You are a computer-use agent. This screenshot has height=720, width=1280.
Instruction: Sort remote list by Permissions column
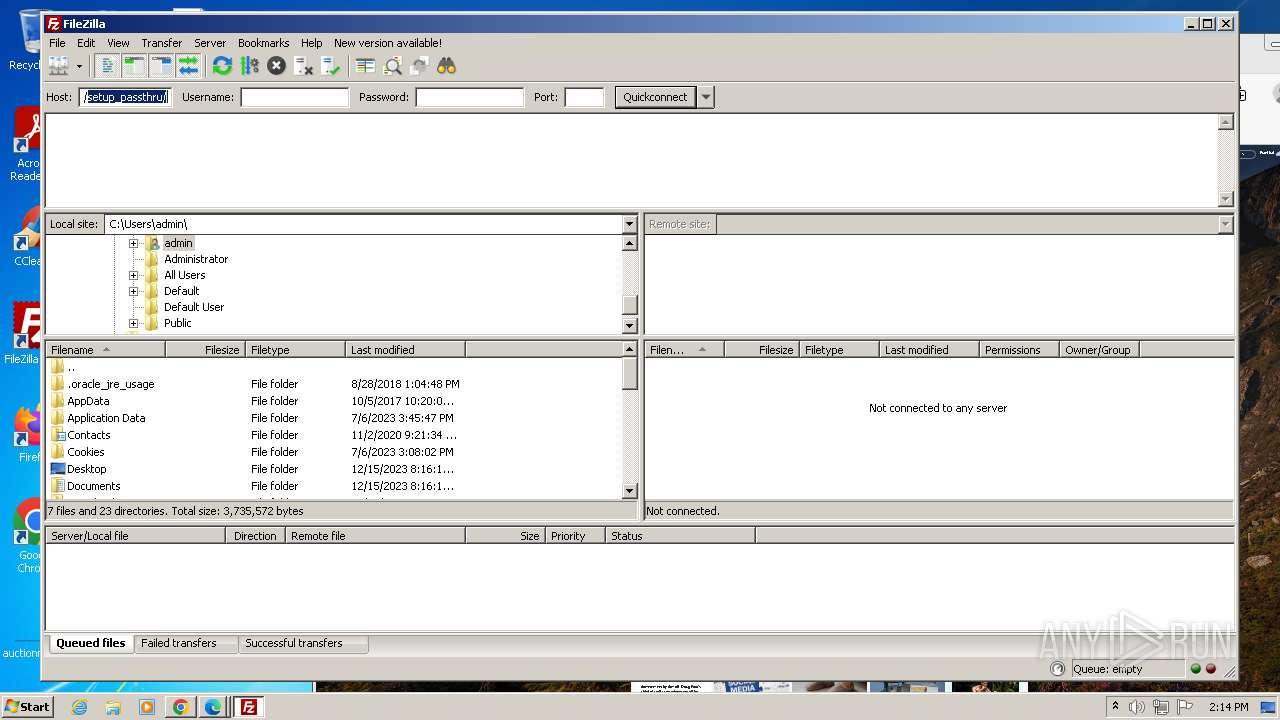click(x=1019, y=350)
